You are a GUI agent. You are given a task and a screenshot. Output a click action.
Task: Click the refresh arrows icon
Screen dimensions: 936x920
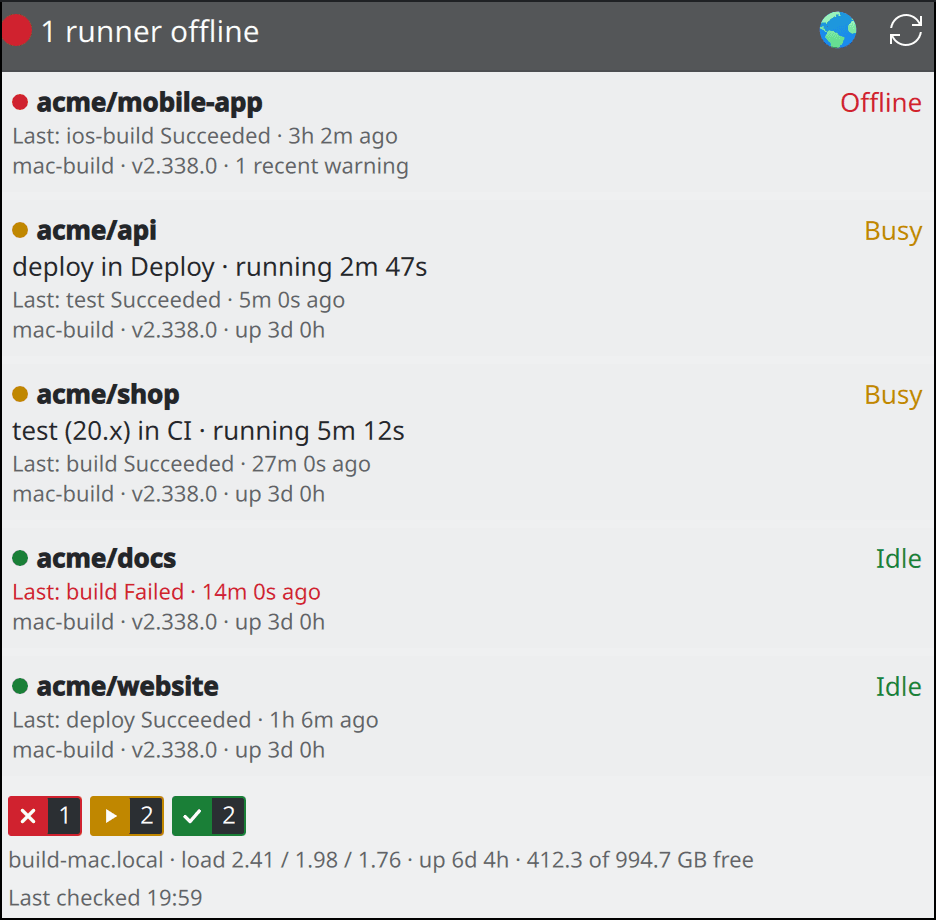906,30
